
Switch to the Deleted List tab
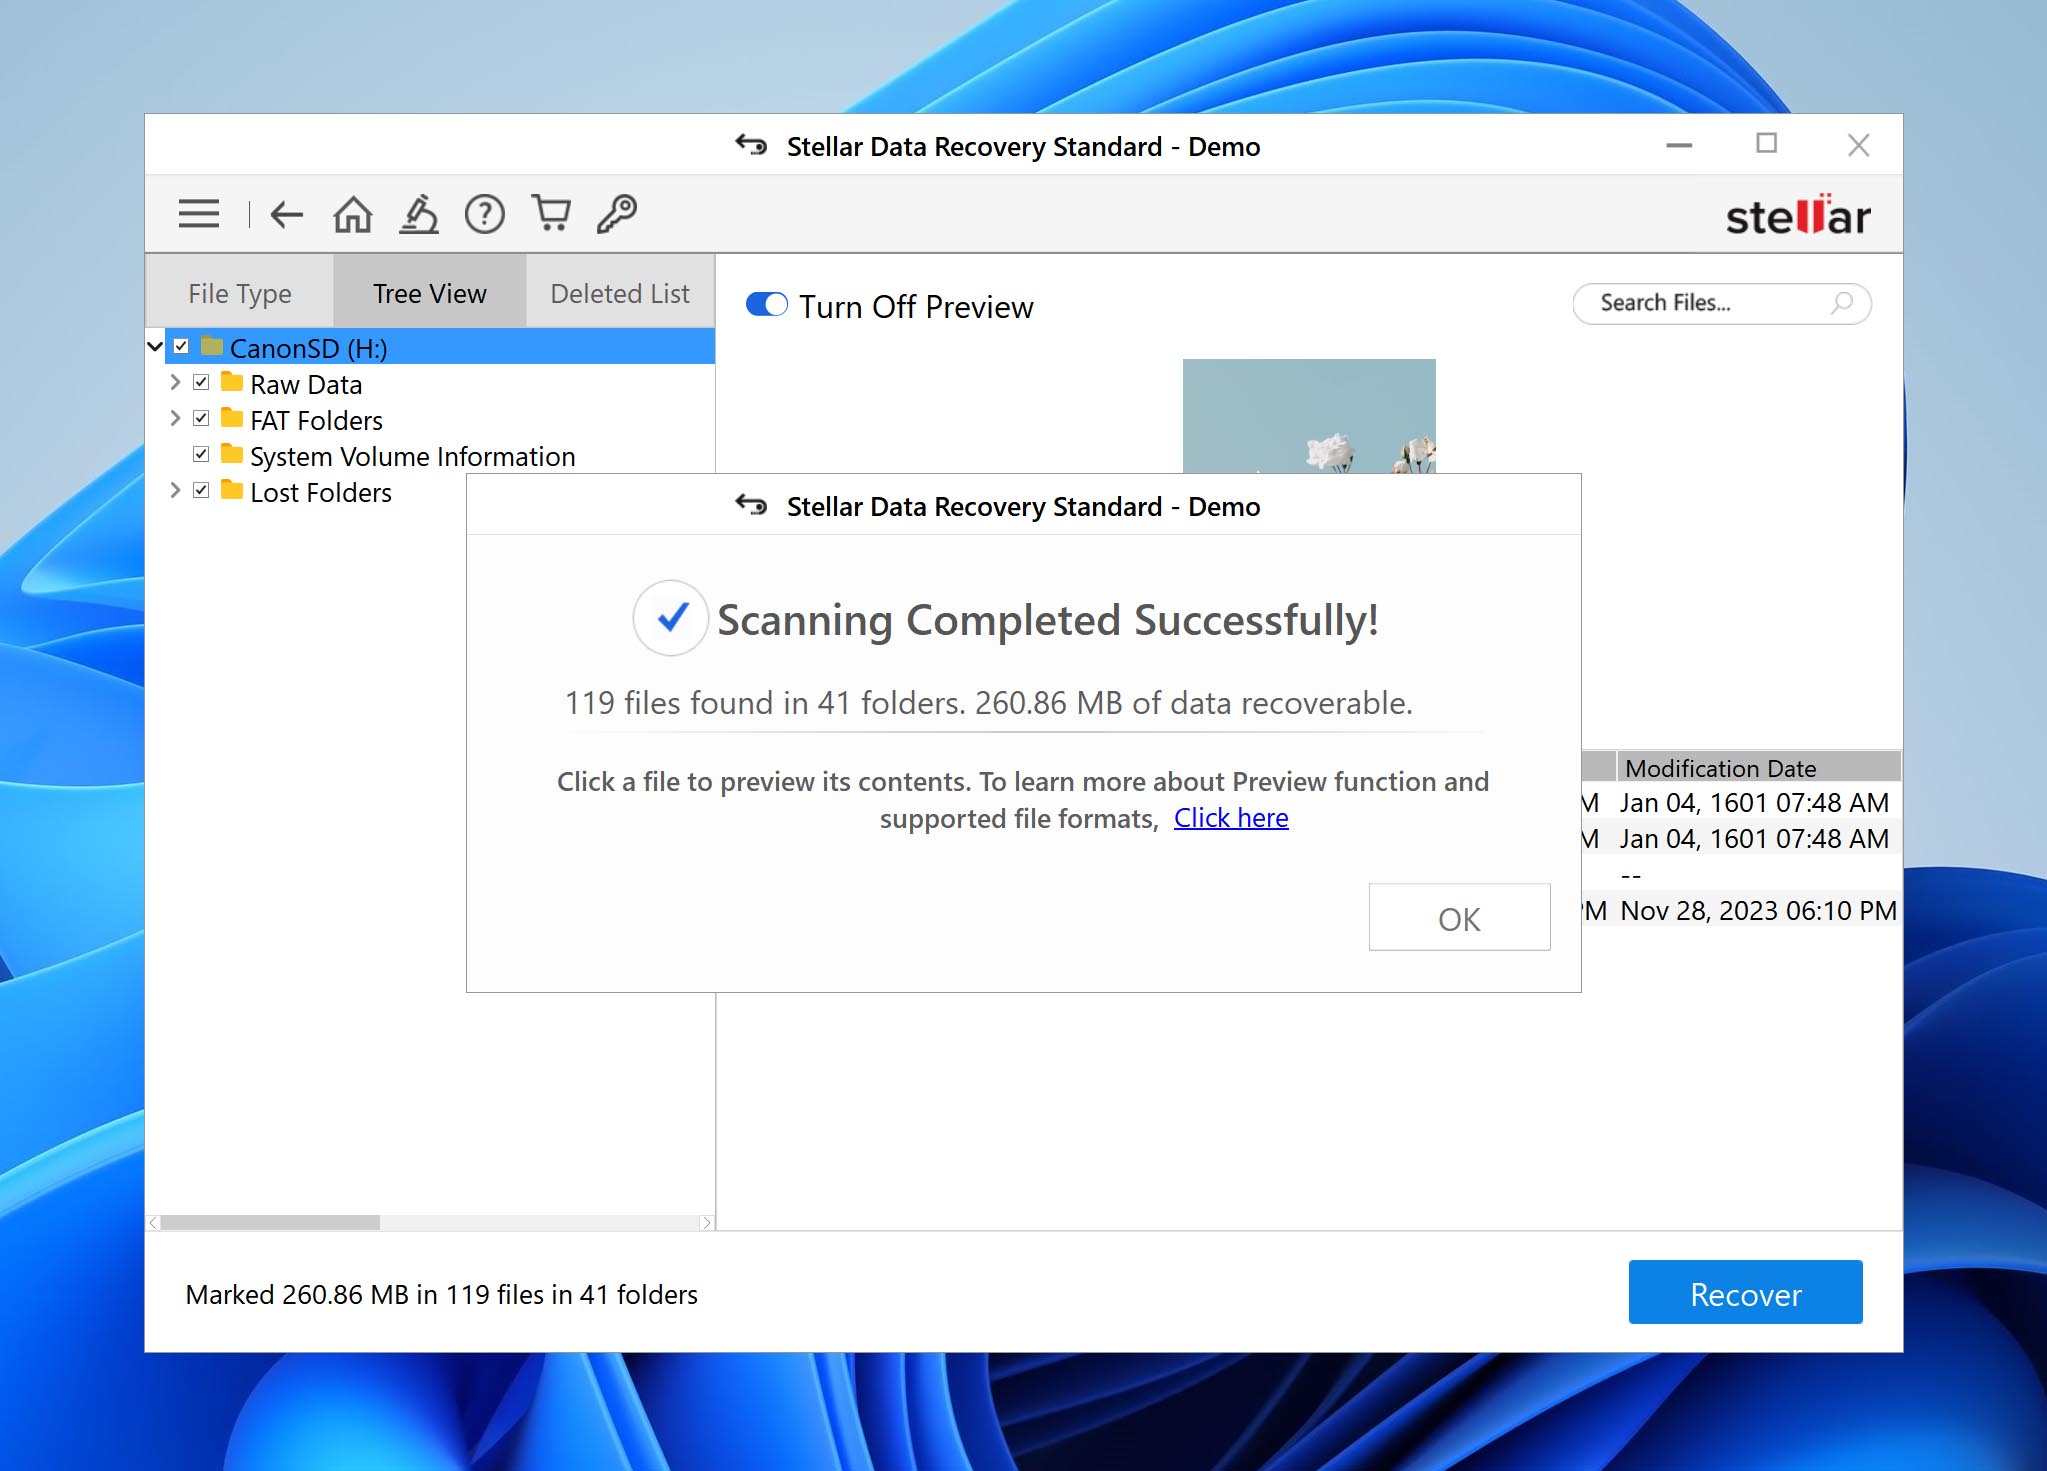tap(620, 294)
